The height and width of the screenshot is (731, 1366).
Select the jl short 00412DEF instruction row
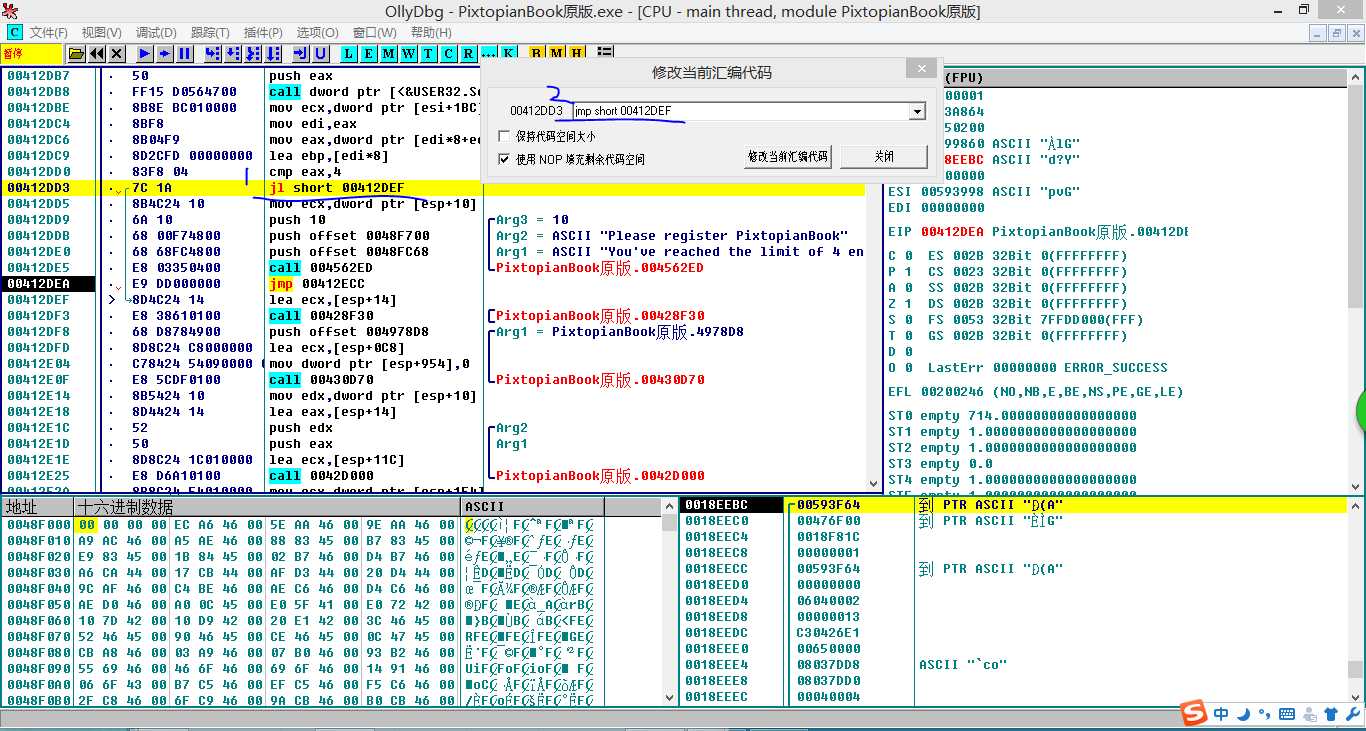(434, 188)
